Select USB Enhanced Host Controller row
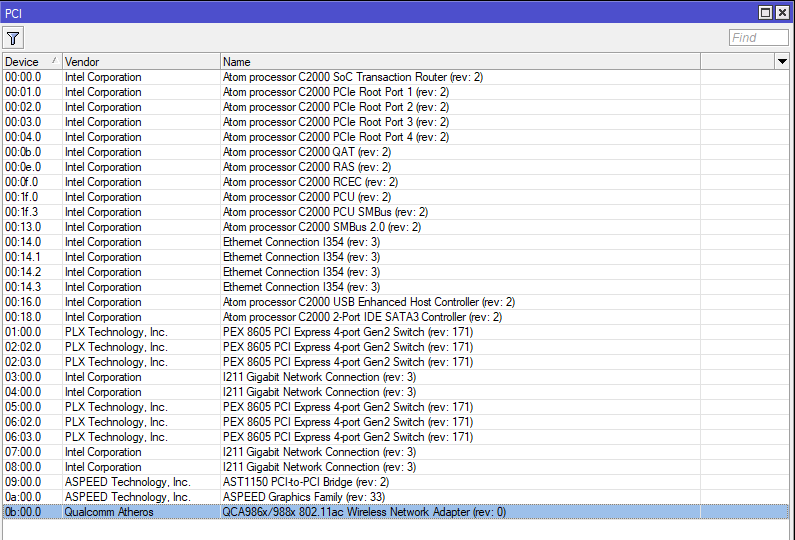The height and width of the screenshot is (540, 795). pos(395,302)
